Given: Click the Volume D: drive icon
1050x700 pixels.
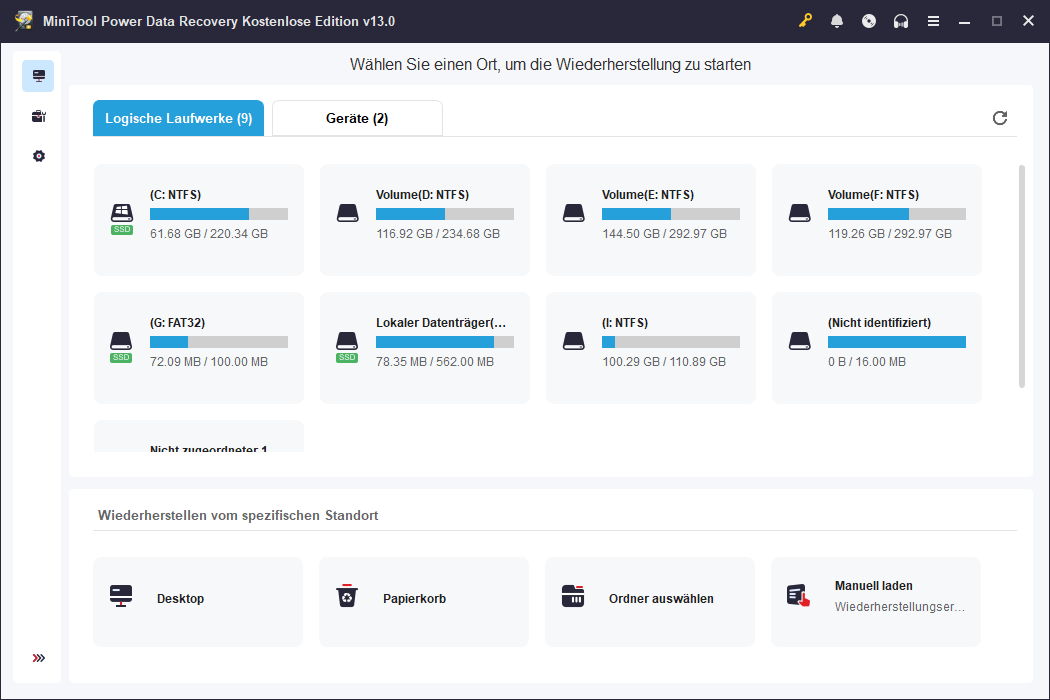Looking at the screenshot, I should pos(348,214).
